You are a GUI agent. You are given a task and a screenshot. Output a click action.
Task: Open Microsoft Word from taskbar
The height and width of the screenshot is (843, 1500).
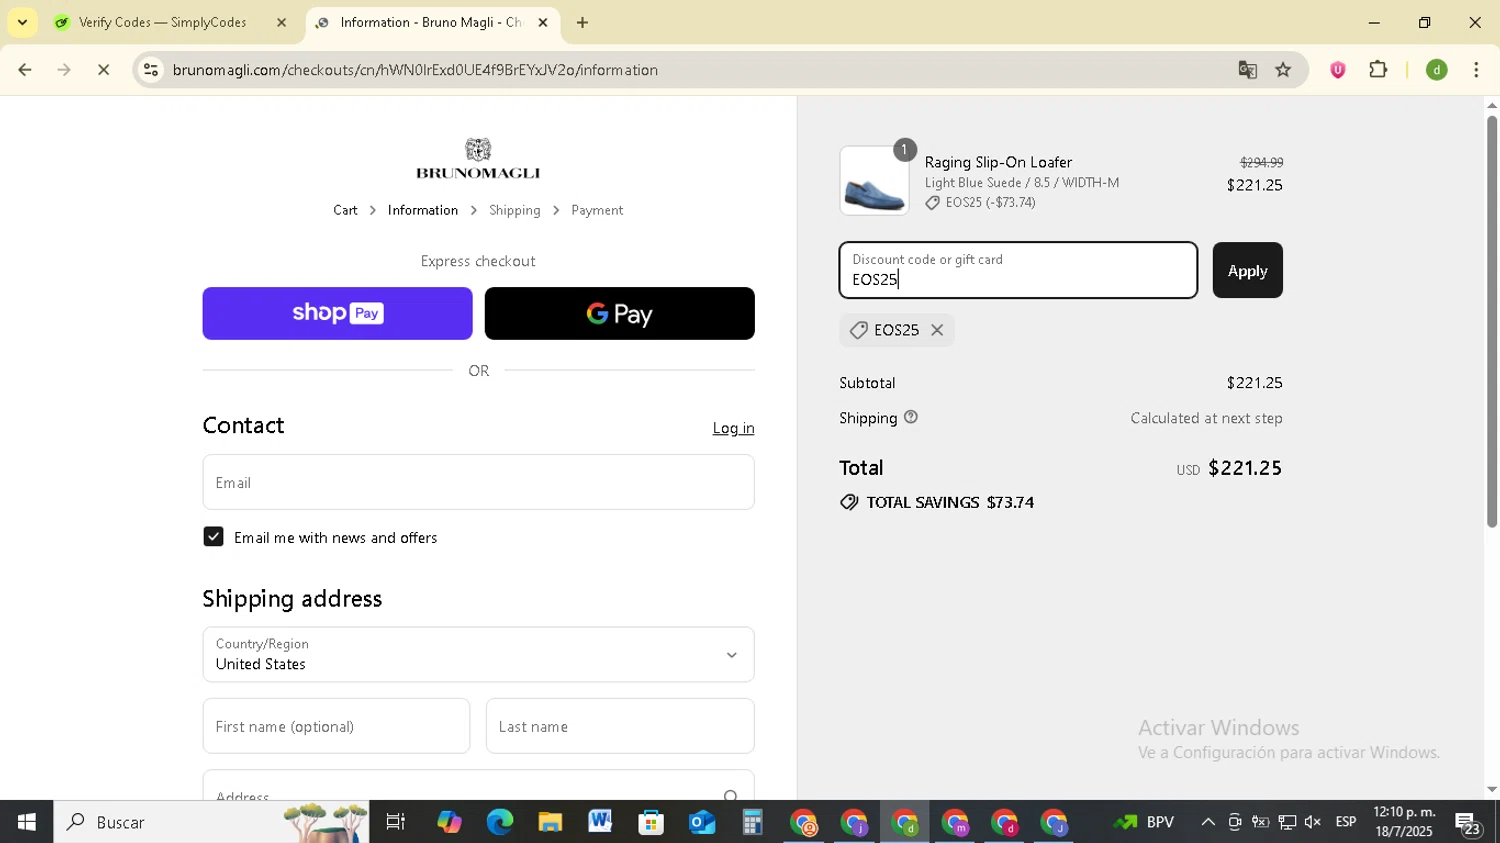[600, 822]
